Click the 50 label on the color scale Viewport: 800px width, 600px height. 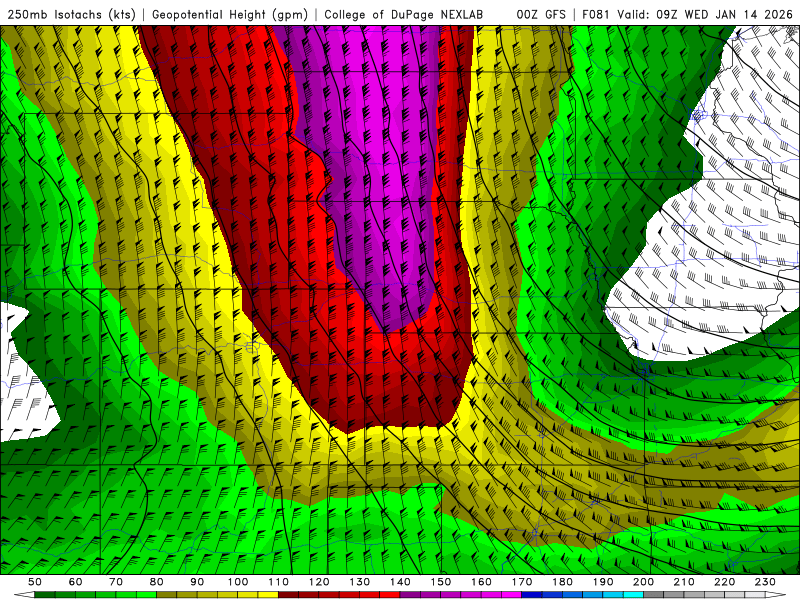pos(35,582)
